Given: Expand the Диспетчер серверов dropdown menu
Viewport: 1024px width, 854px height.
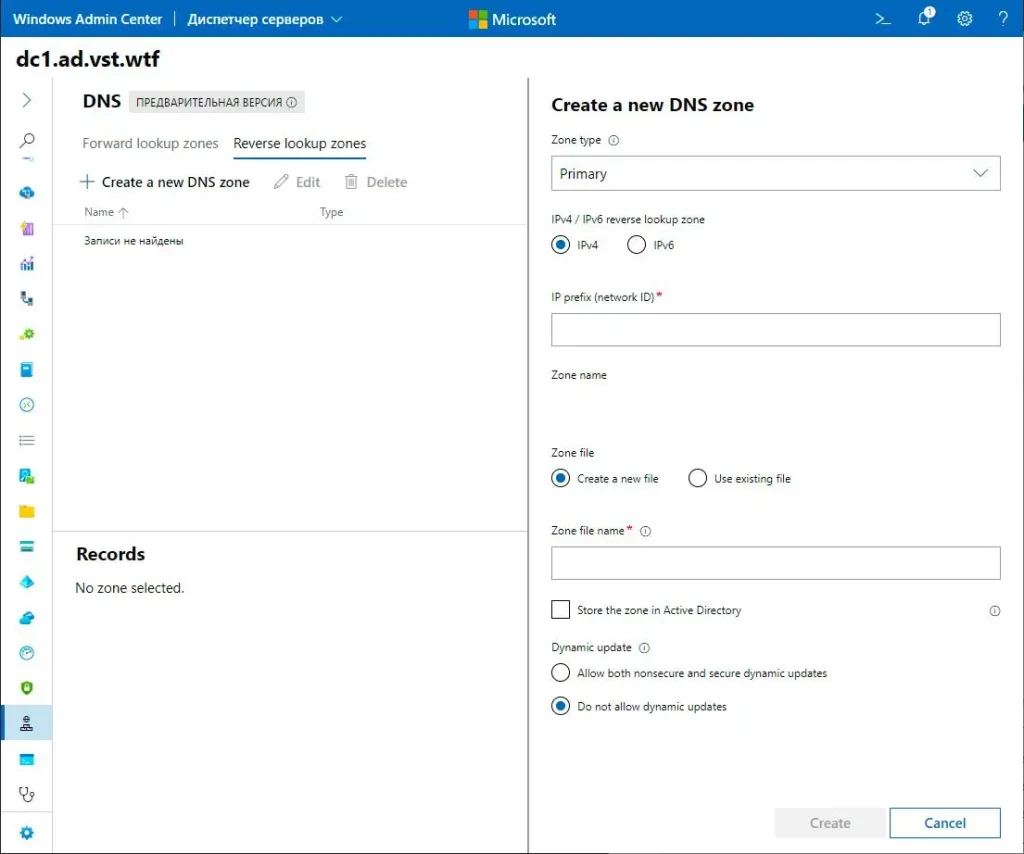Looking at the screenshot, I should [x=265, y=19].
